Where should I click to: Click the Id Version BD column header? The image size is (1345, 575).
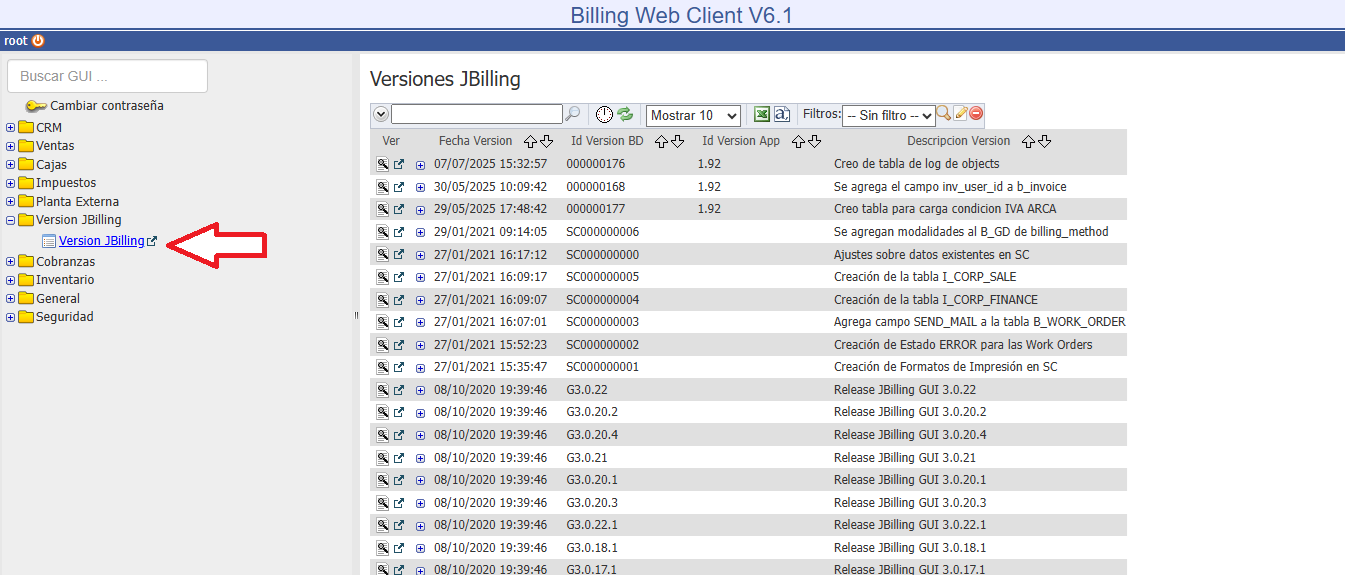[607, 141]
